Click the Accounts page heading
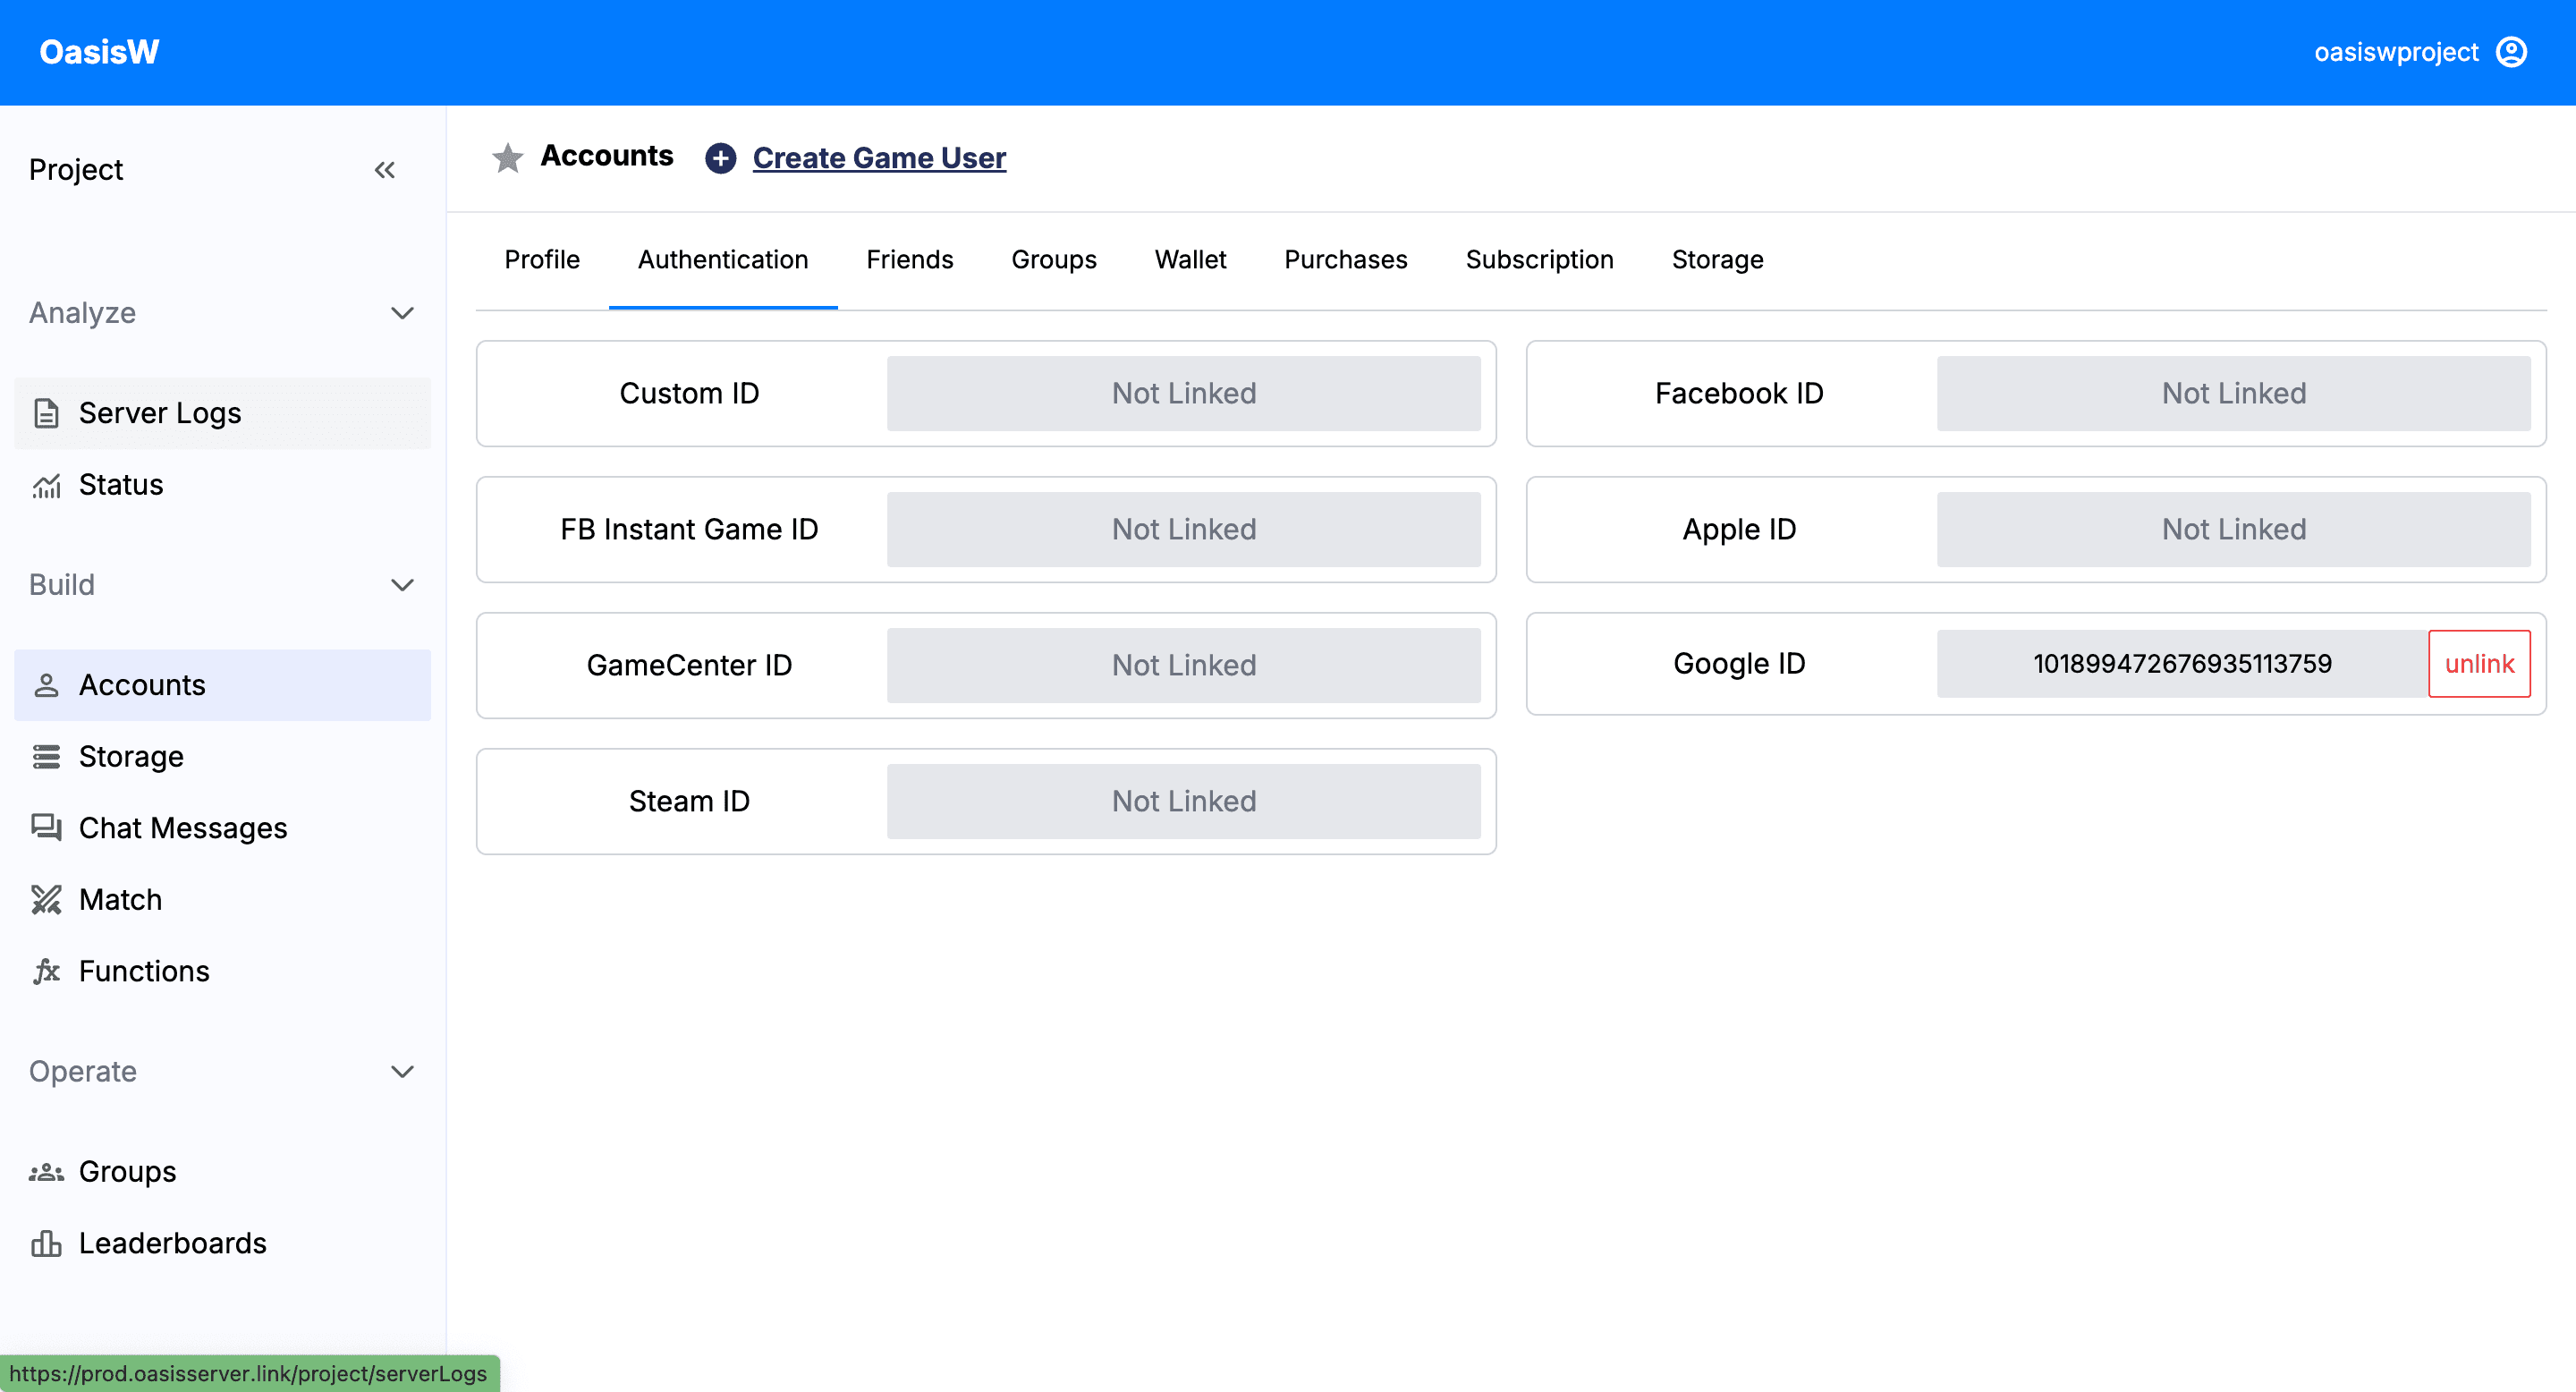This screenshot has height=1392, width=2576. tap(607, 156)
